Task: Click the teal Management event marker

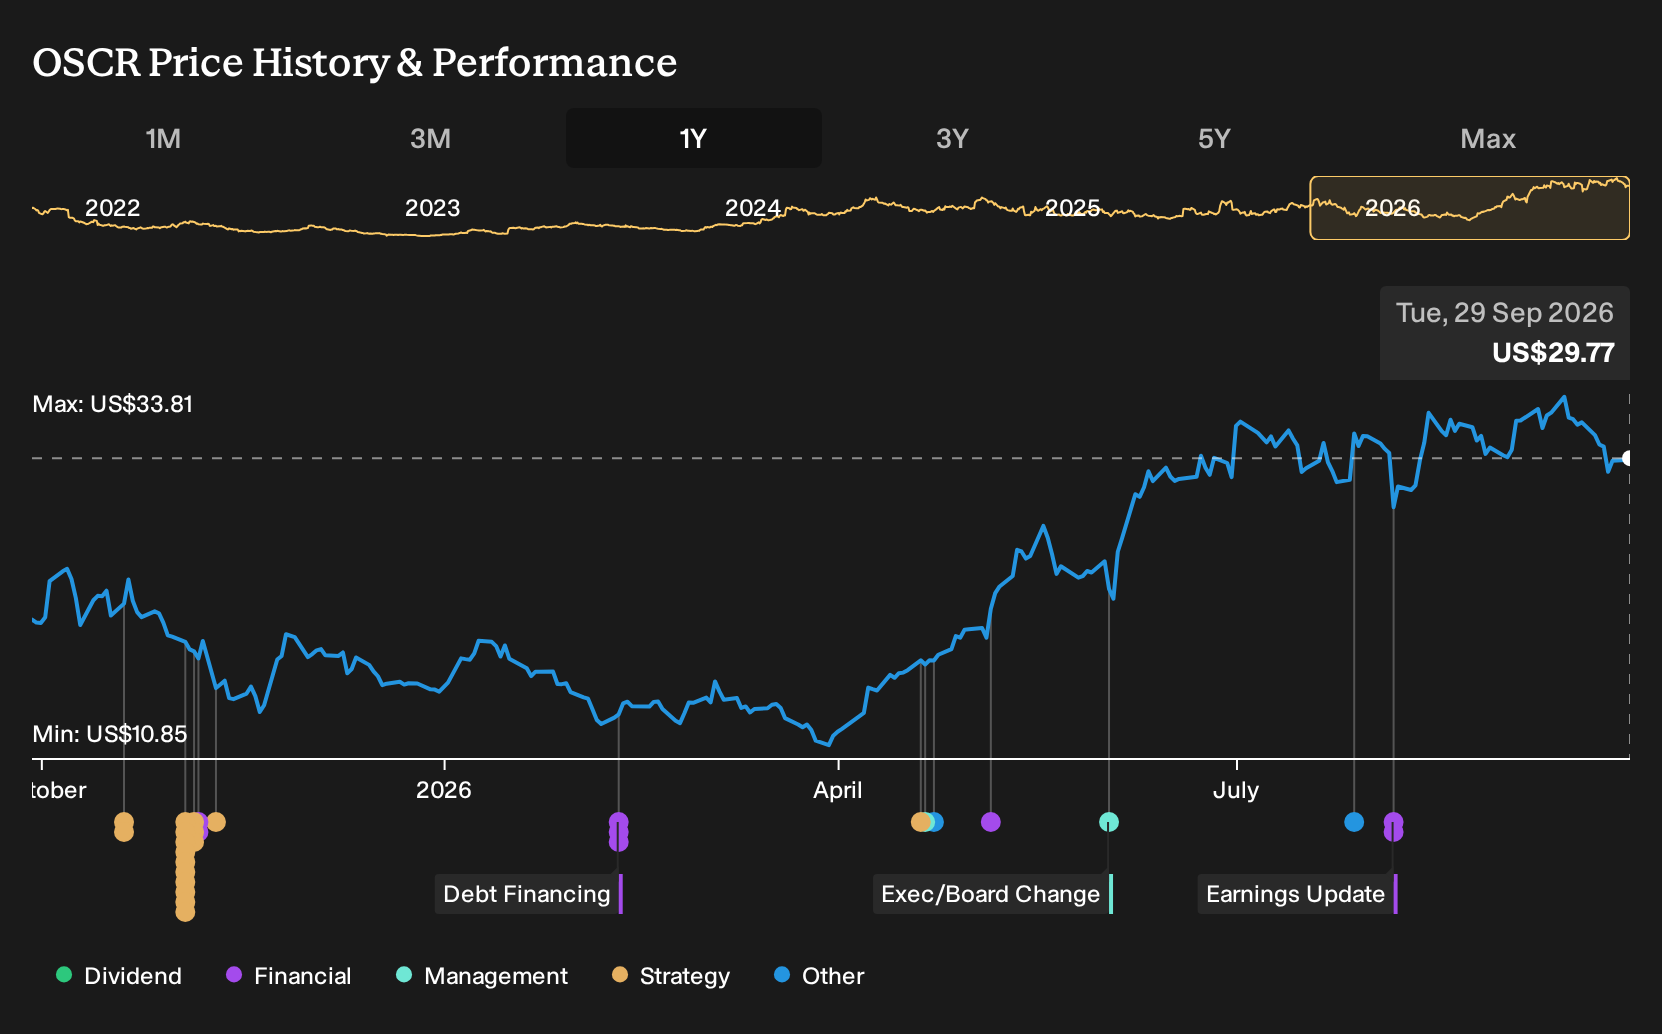Action: [x=1108, y=822]
